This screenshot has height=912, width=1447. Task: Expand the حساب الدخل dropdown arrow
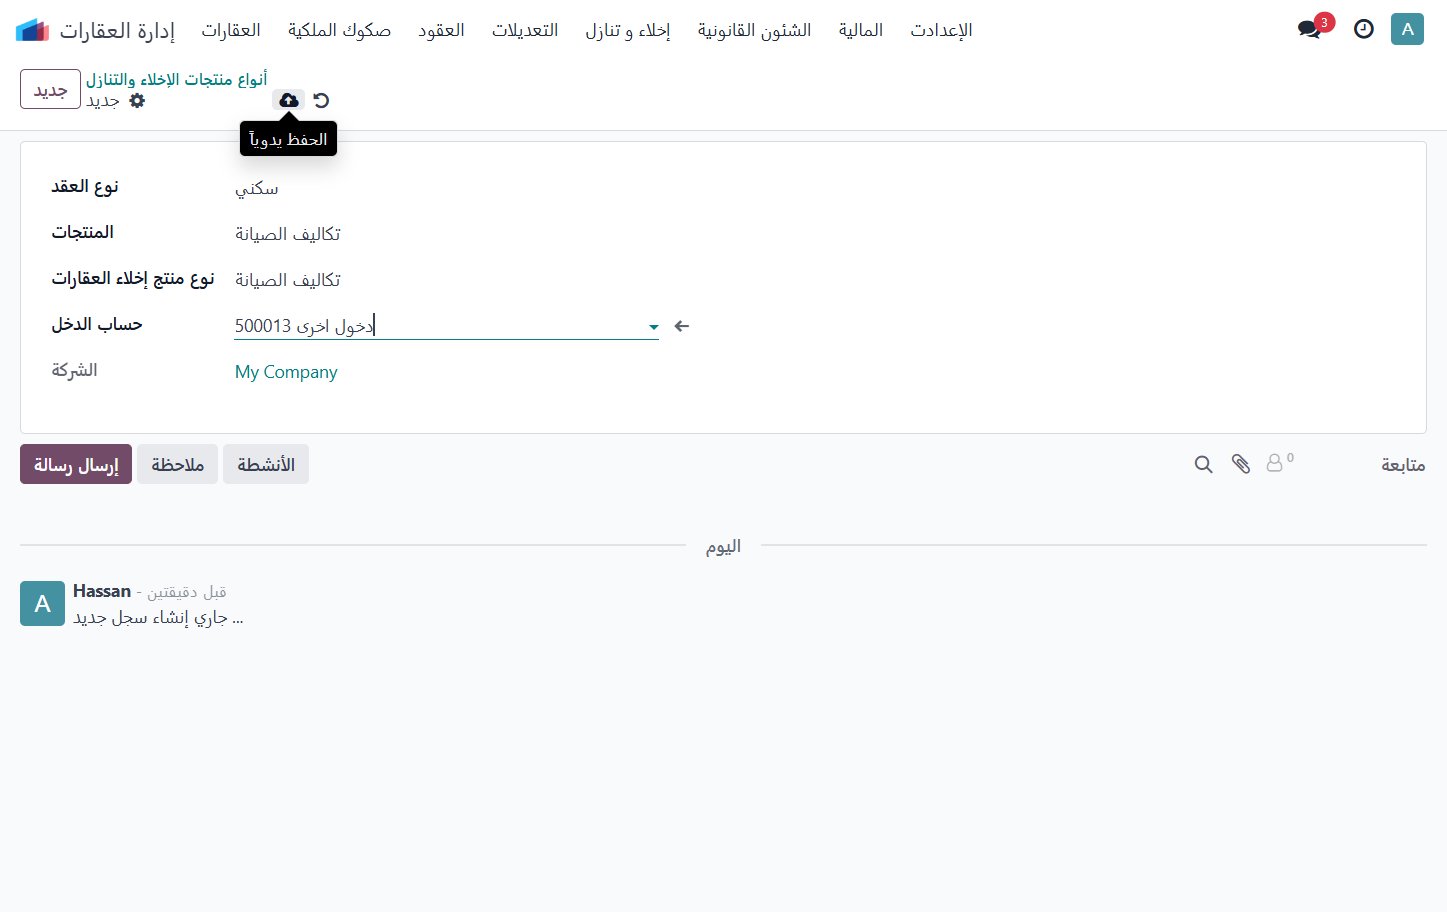pyautogui.click(x=653, y=327)
